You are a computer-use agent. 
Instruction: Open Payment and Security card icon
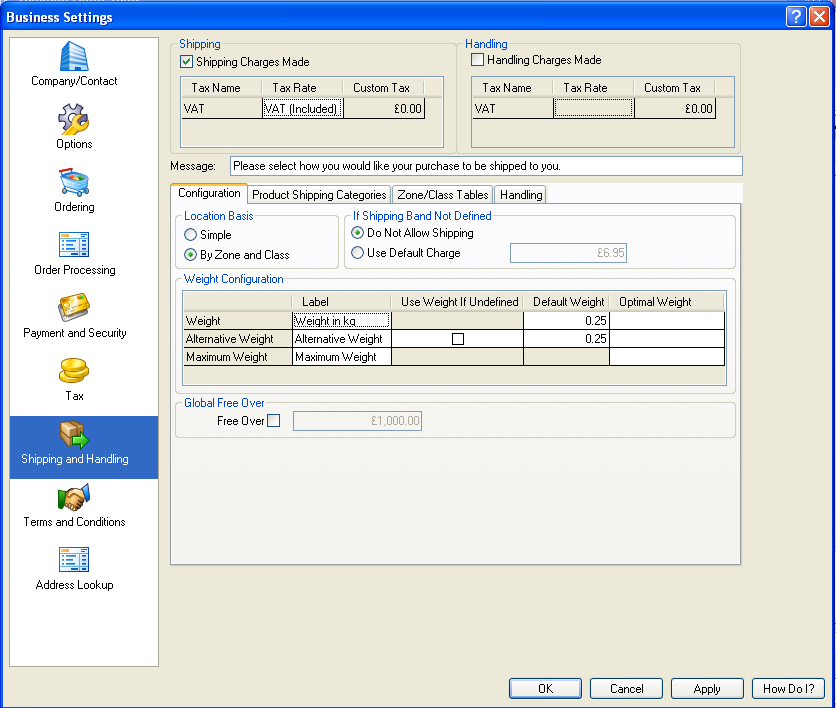pos(74,309)
